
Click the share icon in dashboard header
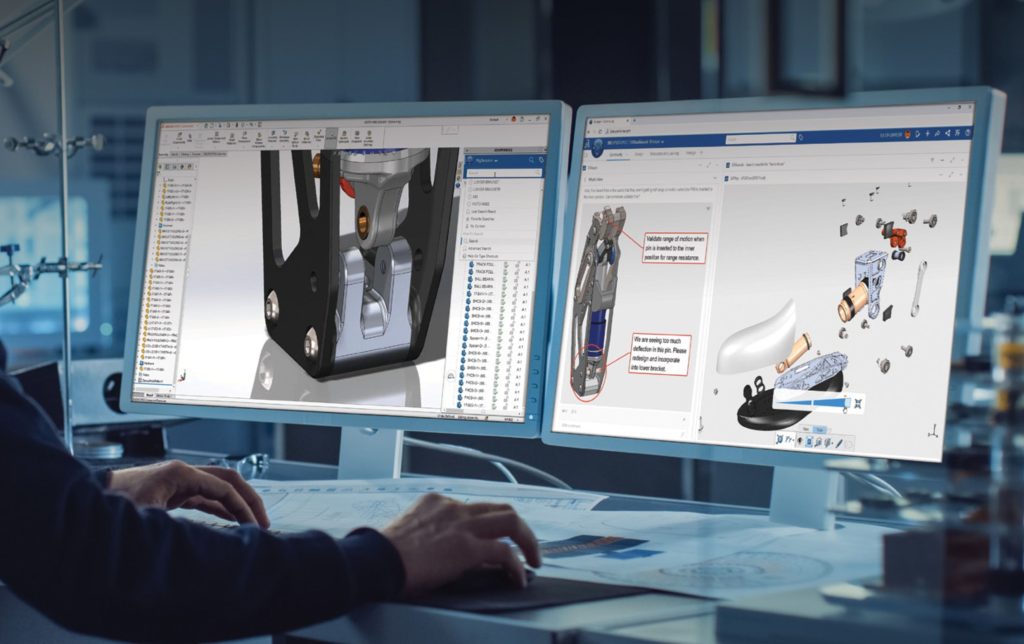point(948,133)
